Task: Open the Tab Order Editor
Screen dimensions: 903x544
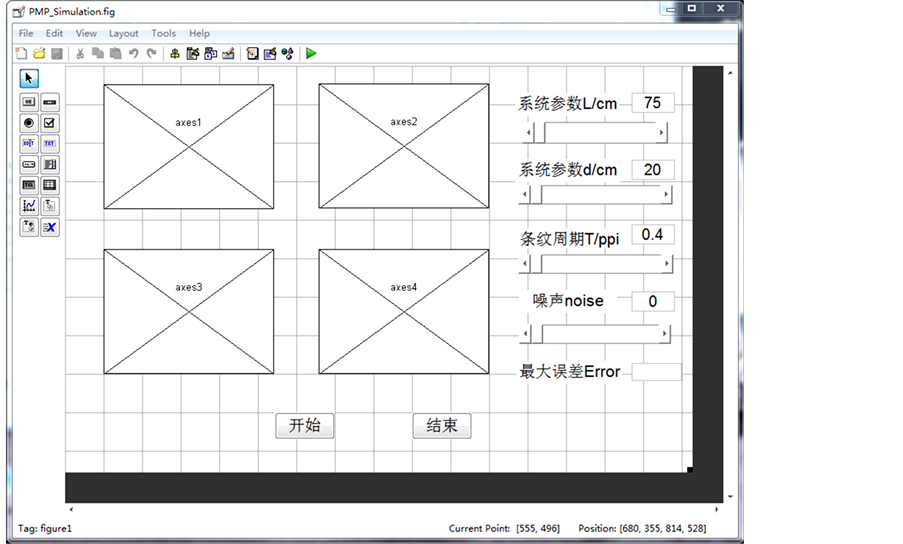Action: 210,54
